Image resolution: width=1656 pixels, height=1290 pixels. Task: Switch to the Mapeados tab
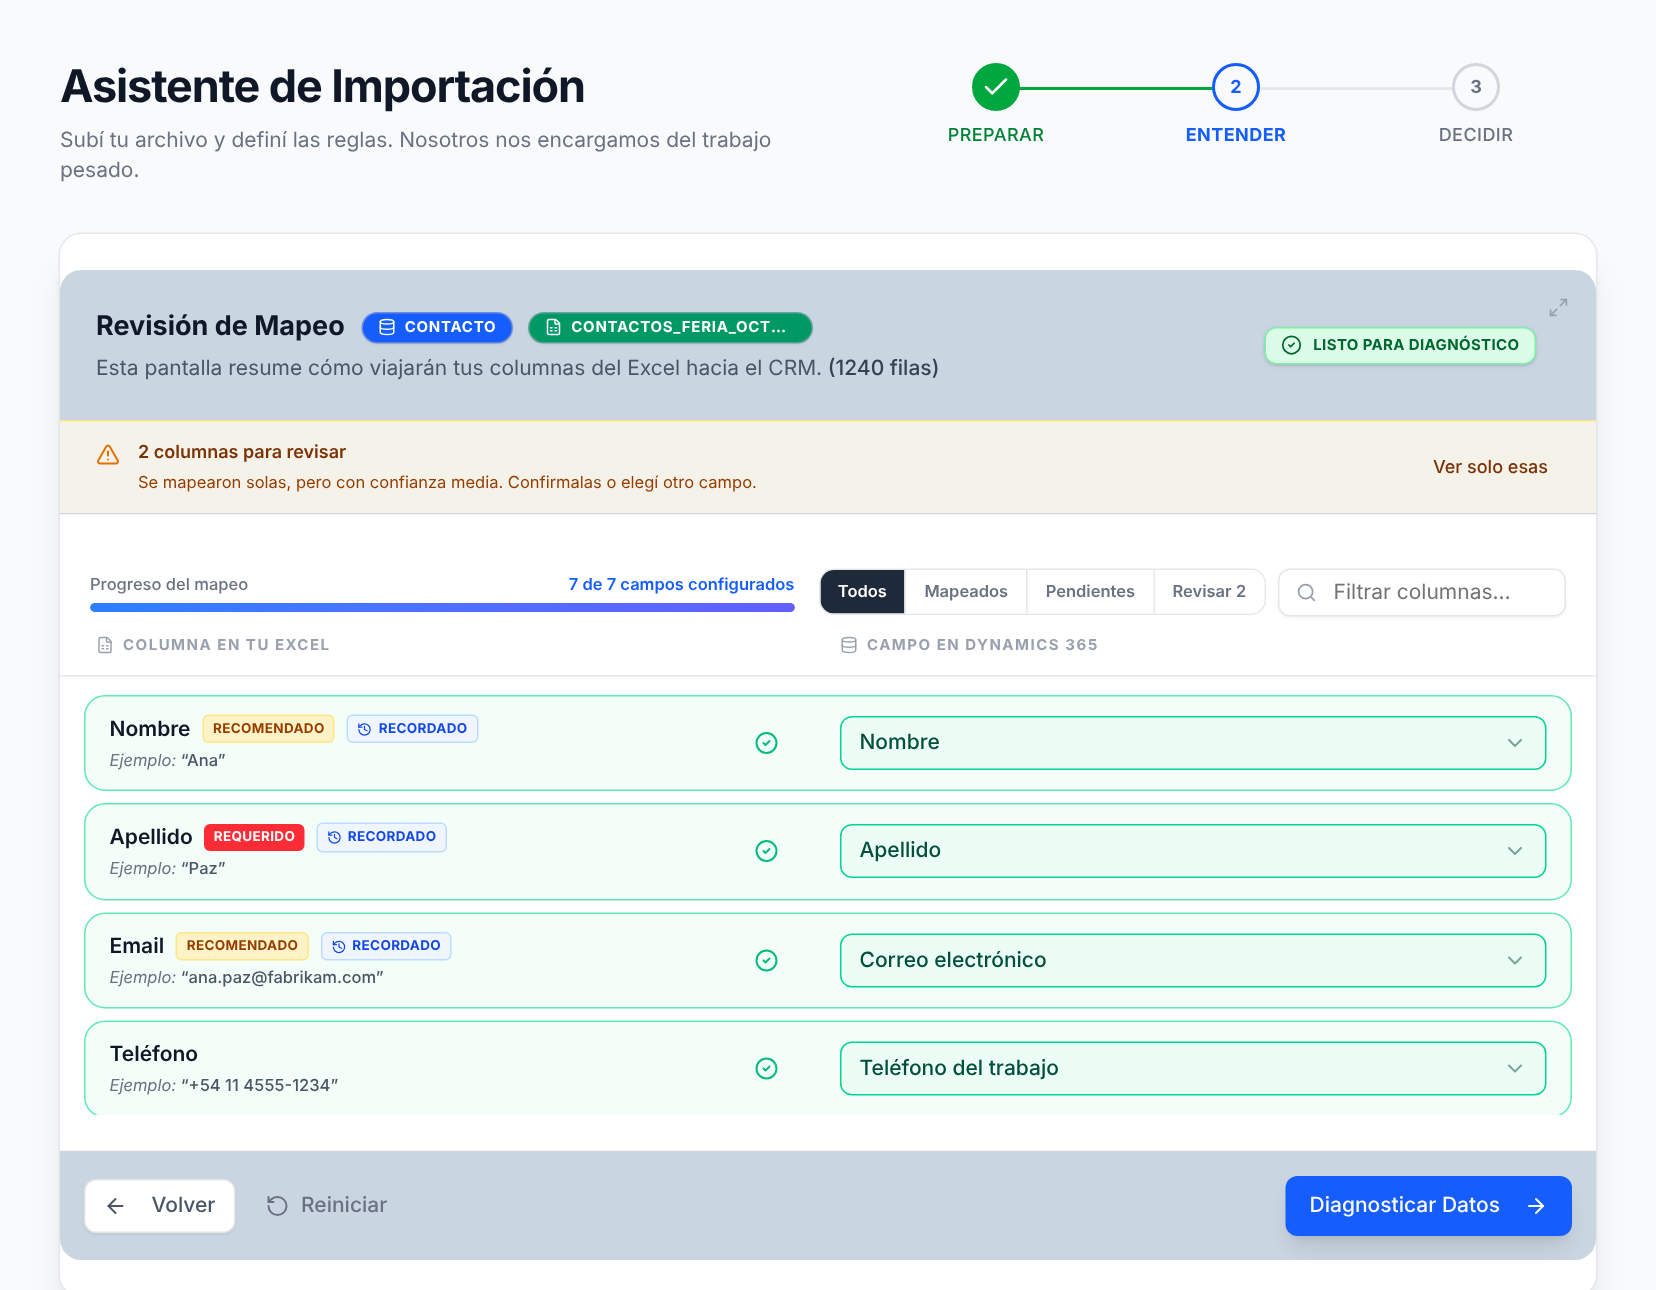pos(966,592)
